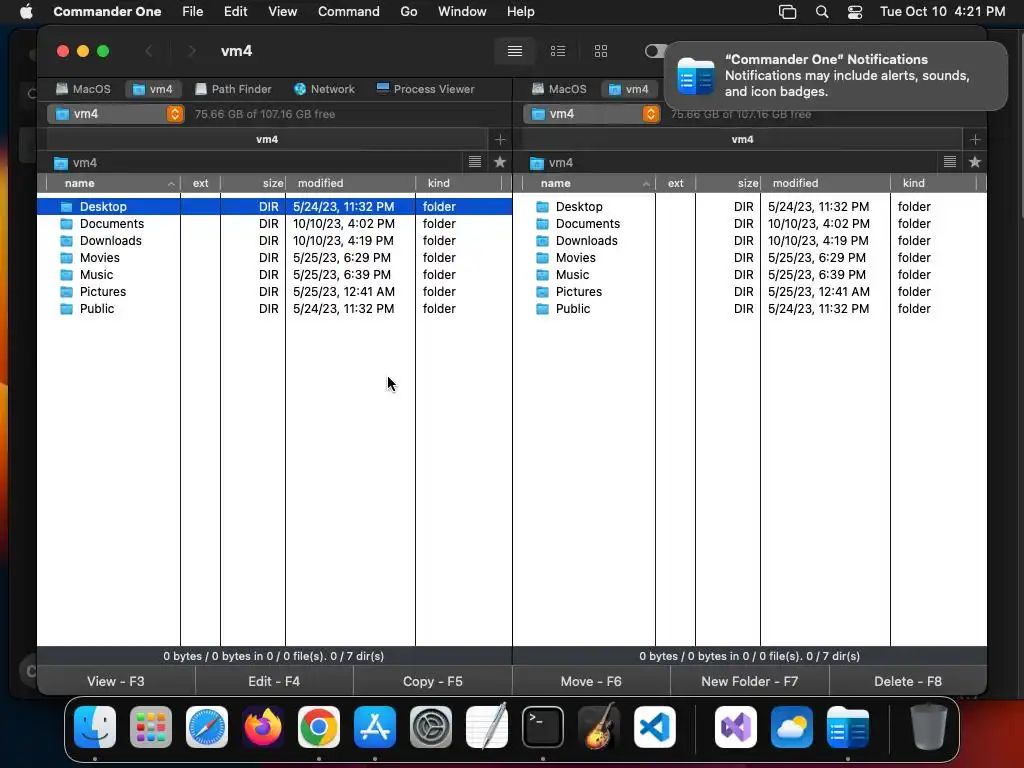Select Documents folder in left panel

[x=274, y=223]
